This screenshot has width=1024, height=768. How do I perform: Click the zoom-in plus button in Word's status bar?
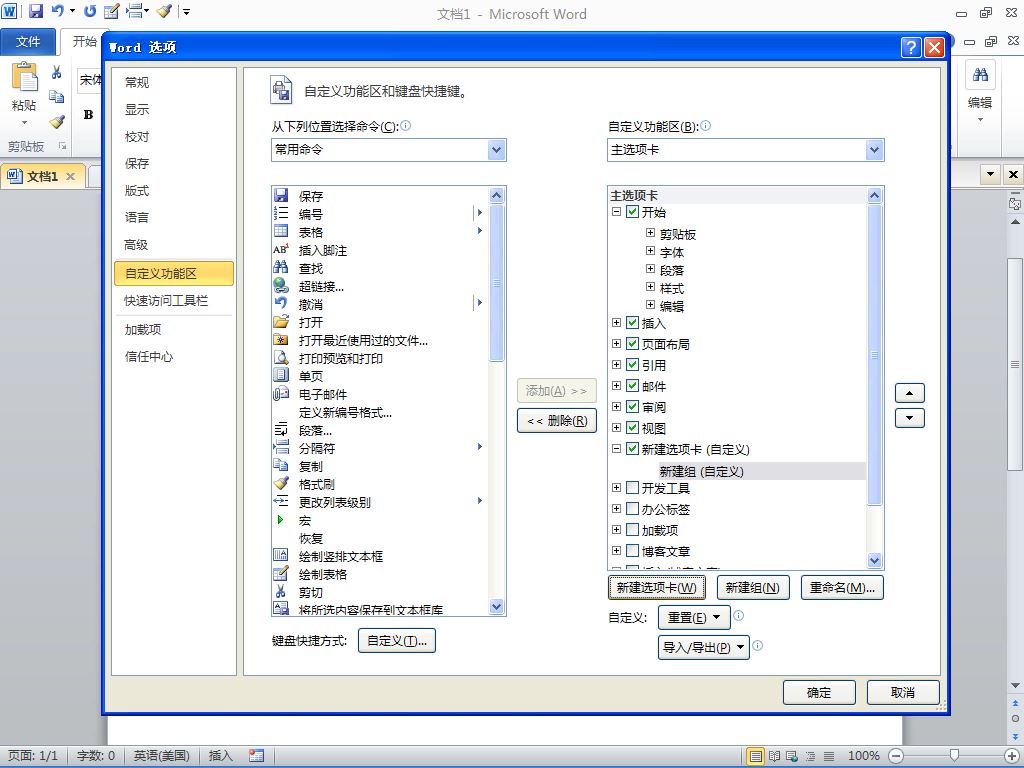click(1011, 756)
